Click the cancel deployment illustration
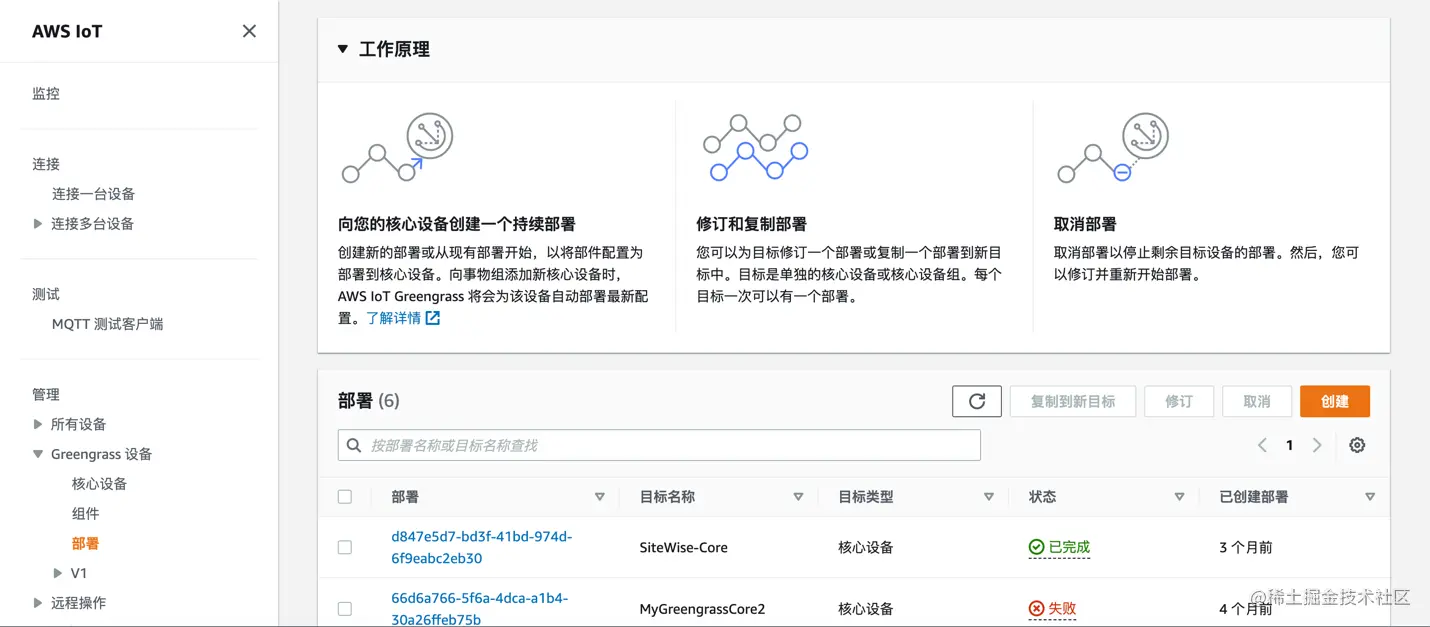1430x627 pixels. tap(1113, 149)
